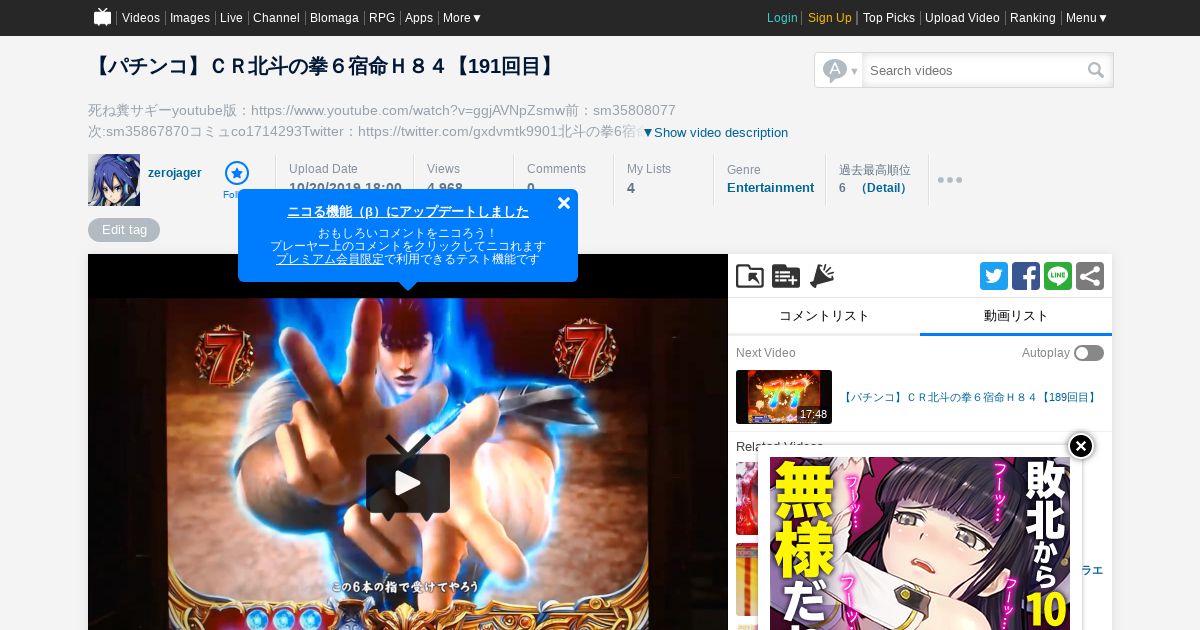Open the Nicoru feature update link
This screenshot has height=630, width=1200.
pos(408,212)
